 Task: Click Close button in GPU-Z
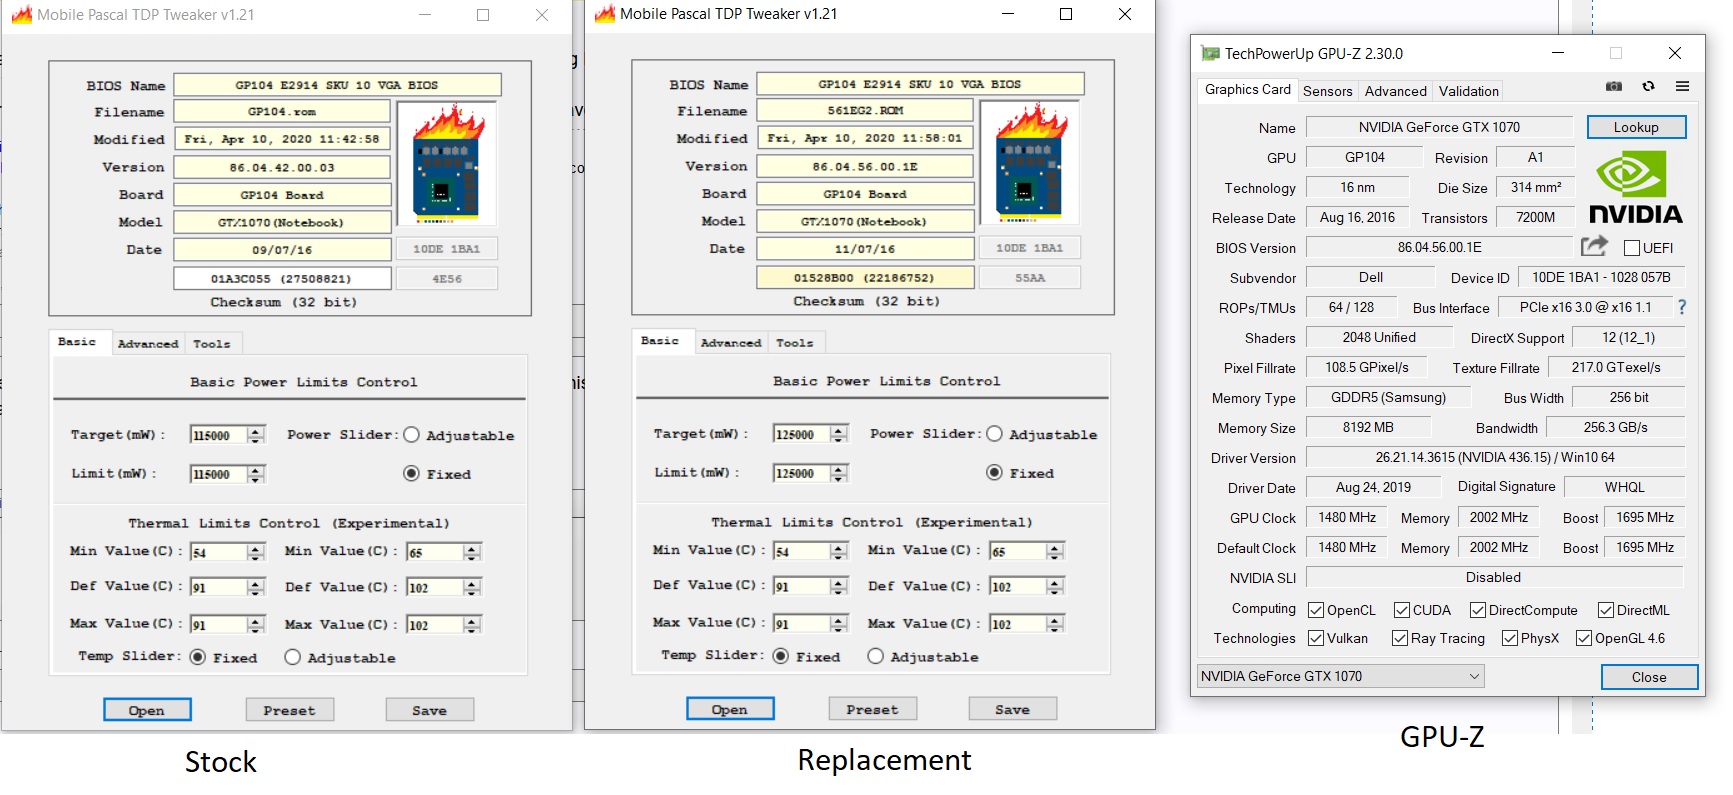pyautogui.click(x=1649, y=677)
